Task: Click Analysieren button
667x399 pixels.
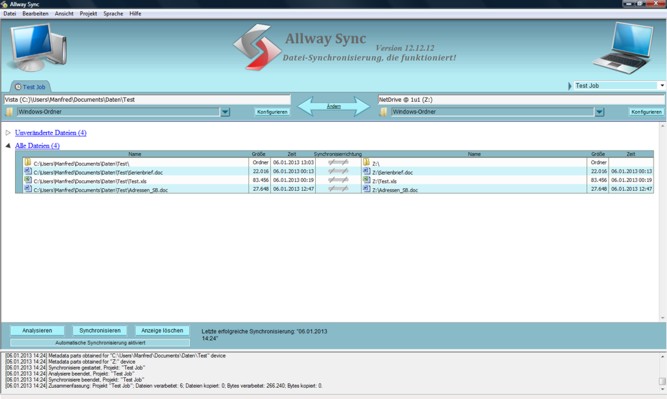Action: click(37, 331)
